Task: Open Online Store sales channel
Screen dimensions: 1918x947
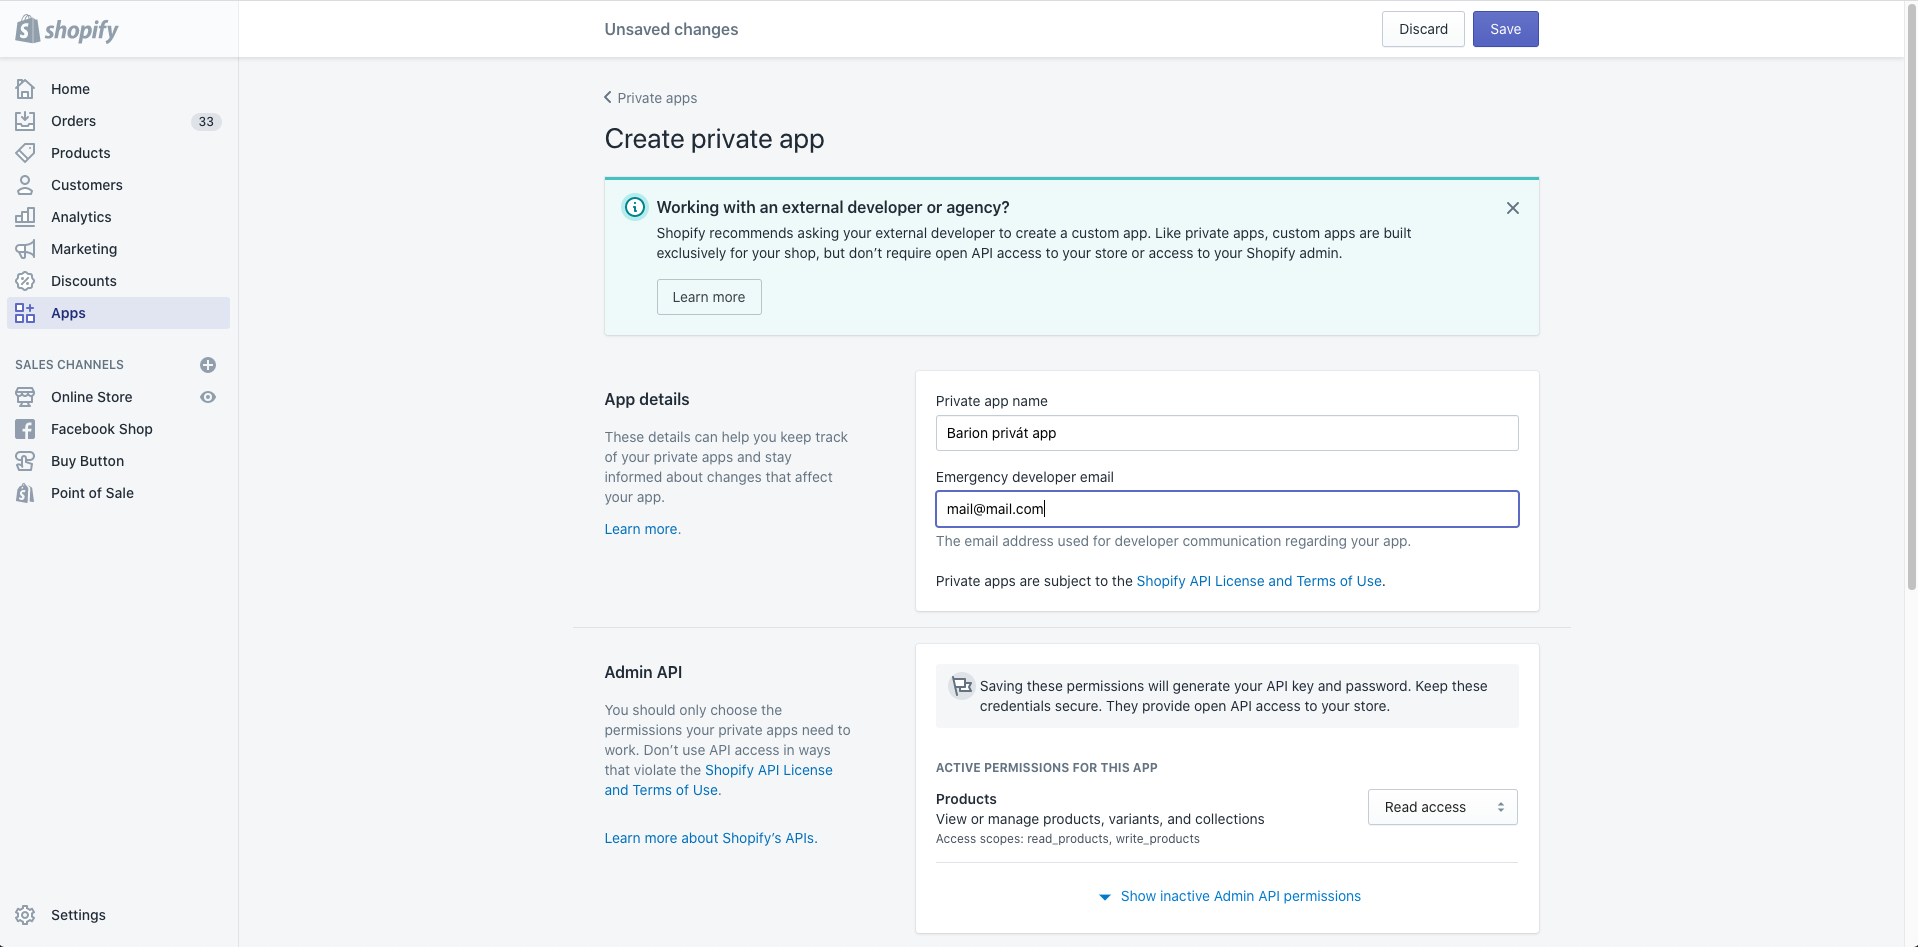Action: click(92, 397)
